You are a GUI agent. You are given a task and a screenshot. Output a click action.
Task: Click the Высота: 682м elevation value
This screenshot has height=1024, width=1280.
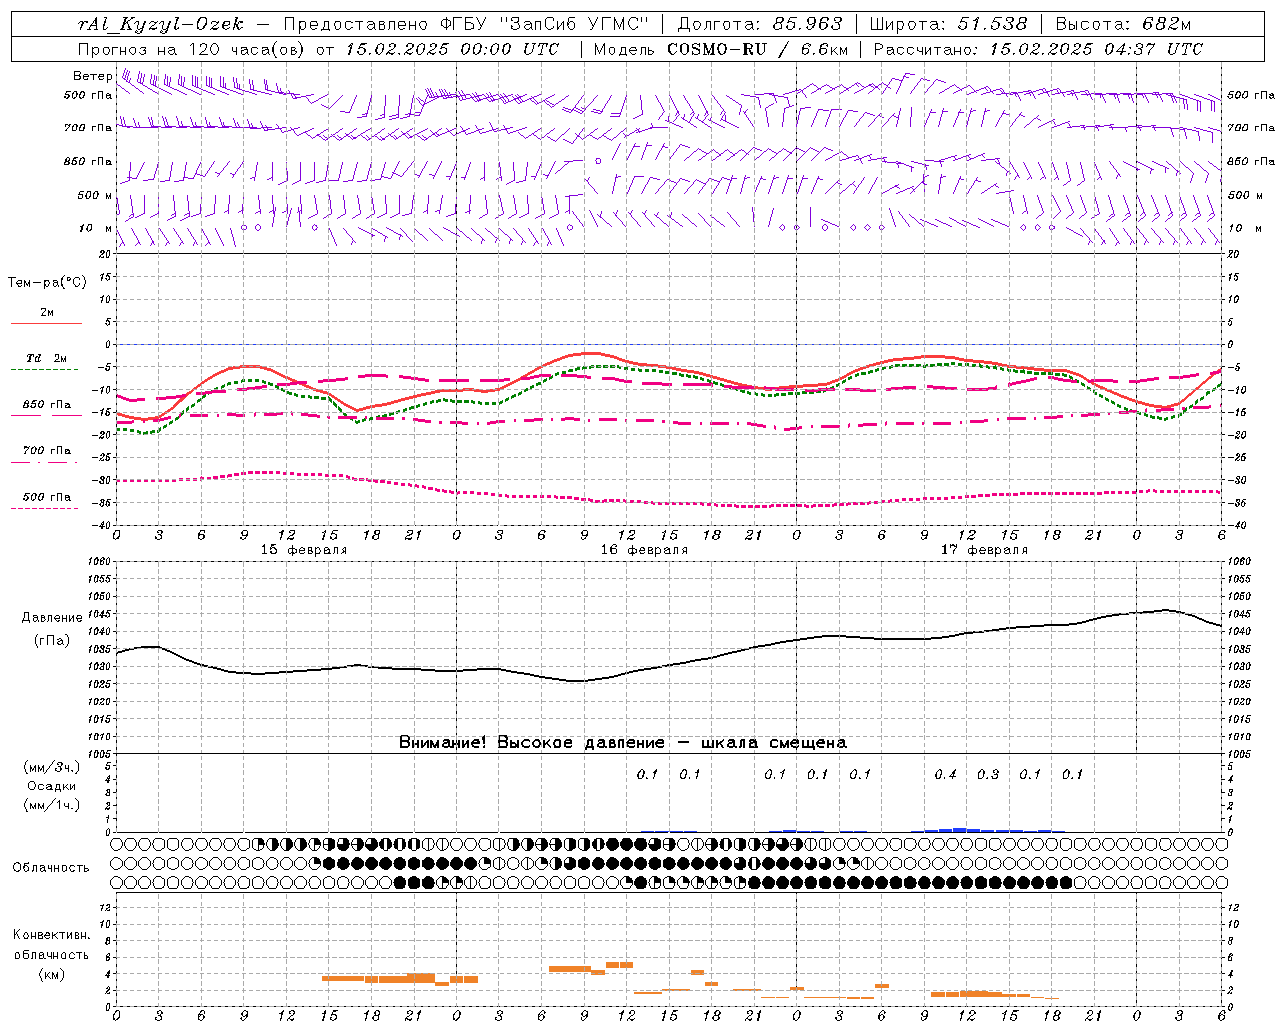coord(1123,24)
